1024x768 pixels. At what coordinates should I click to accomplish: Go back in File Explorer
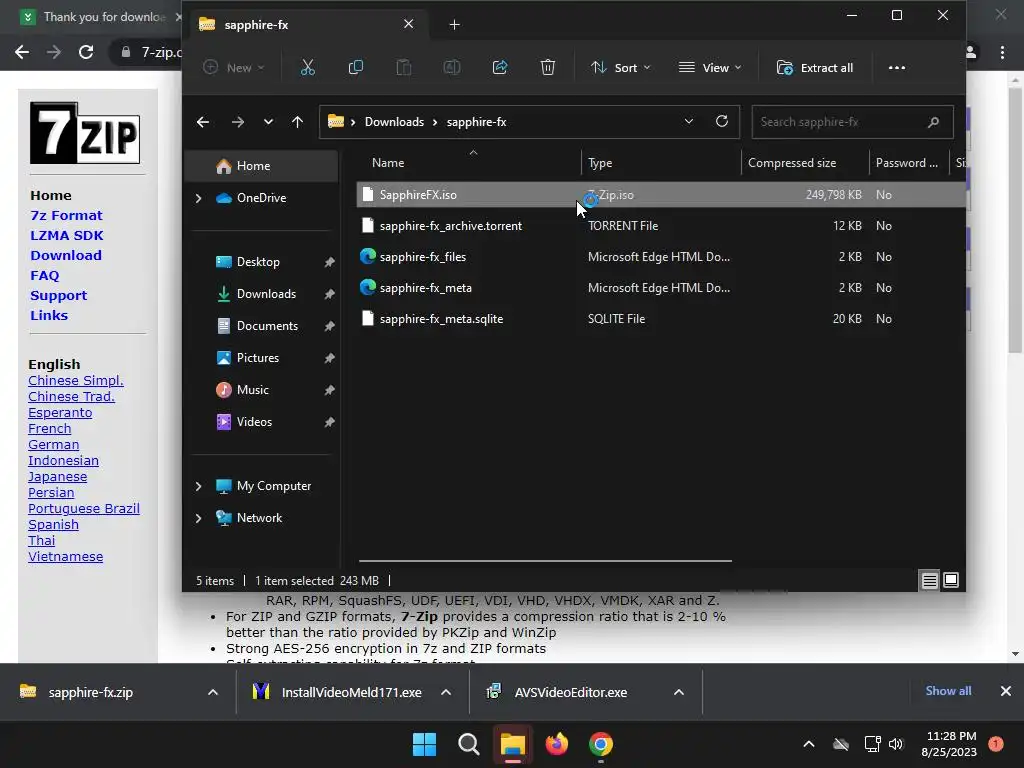click(x=203, y=122)
